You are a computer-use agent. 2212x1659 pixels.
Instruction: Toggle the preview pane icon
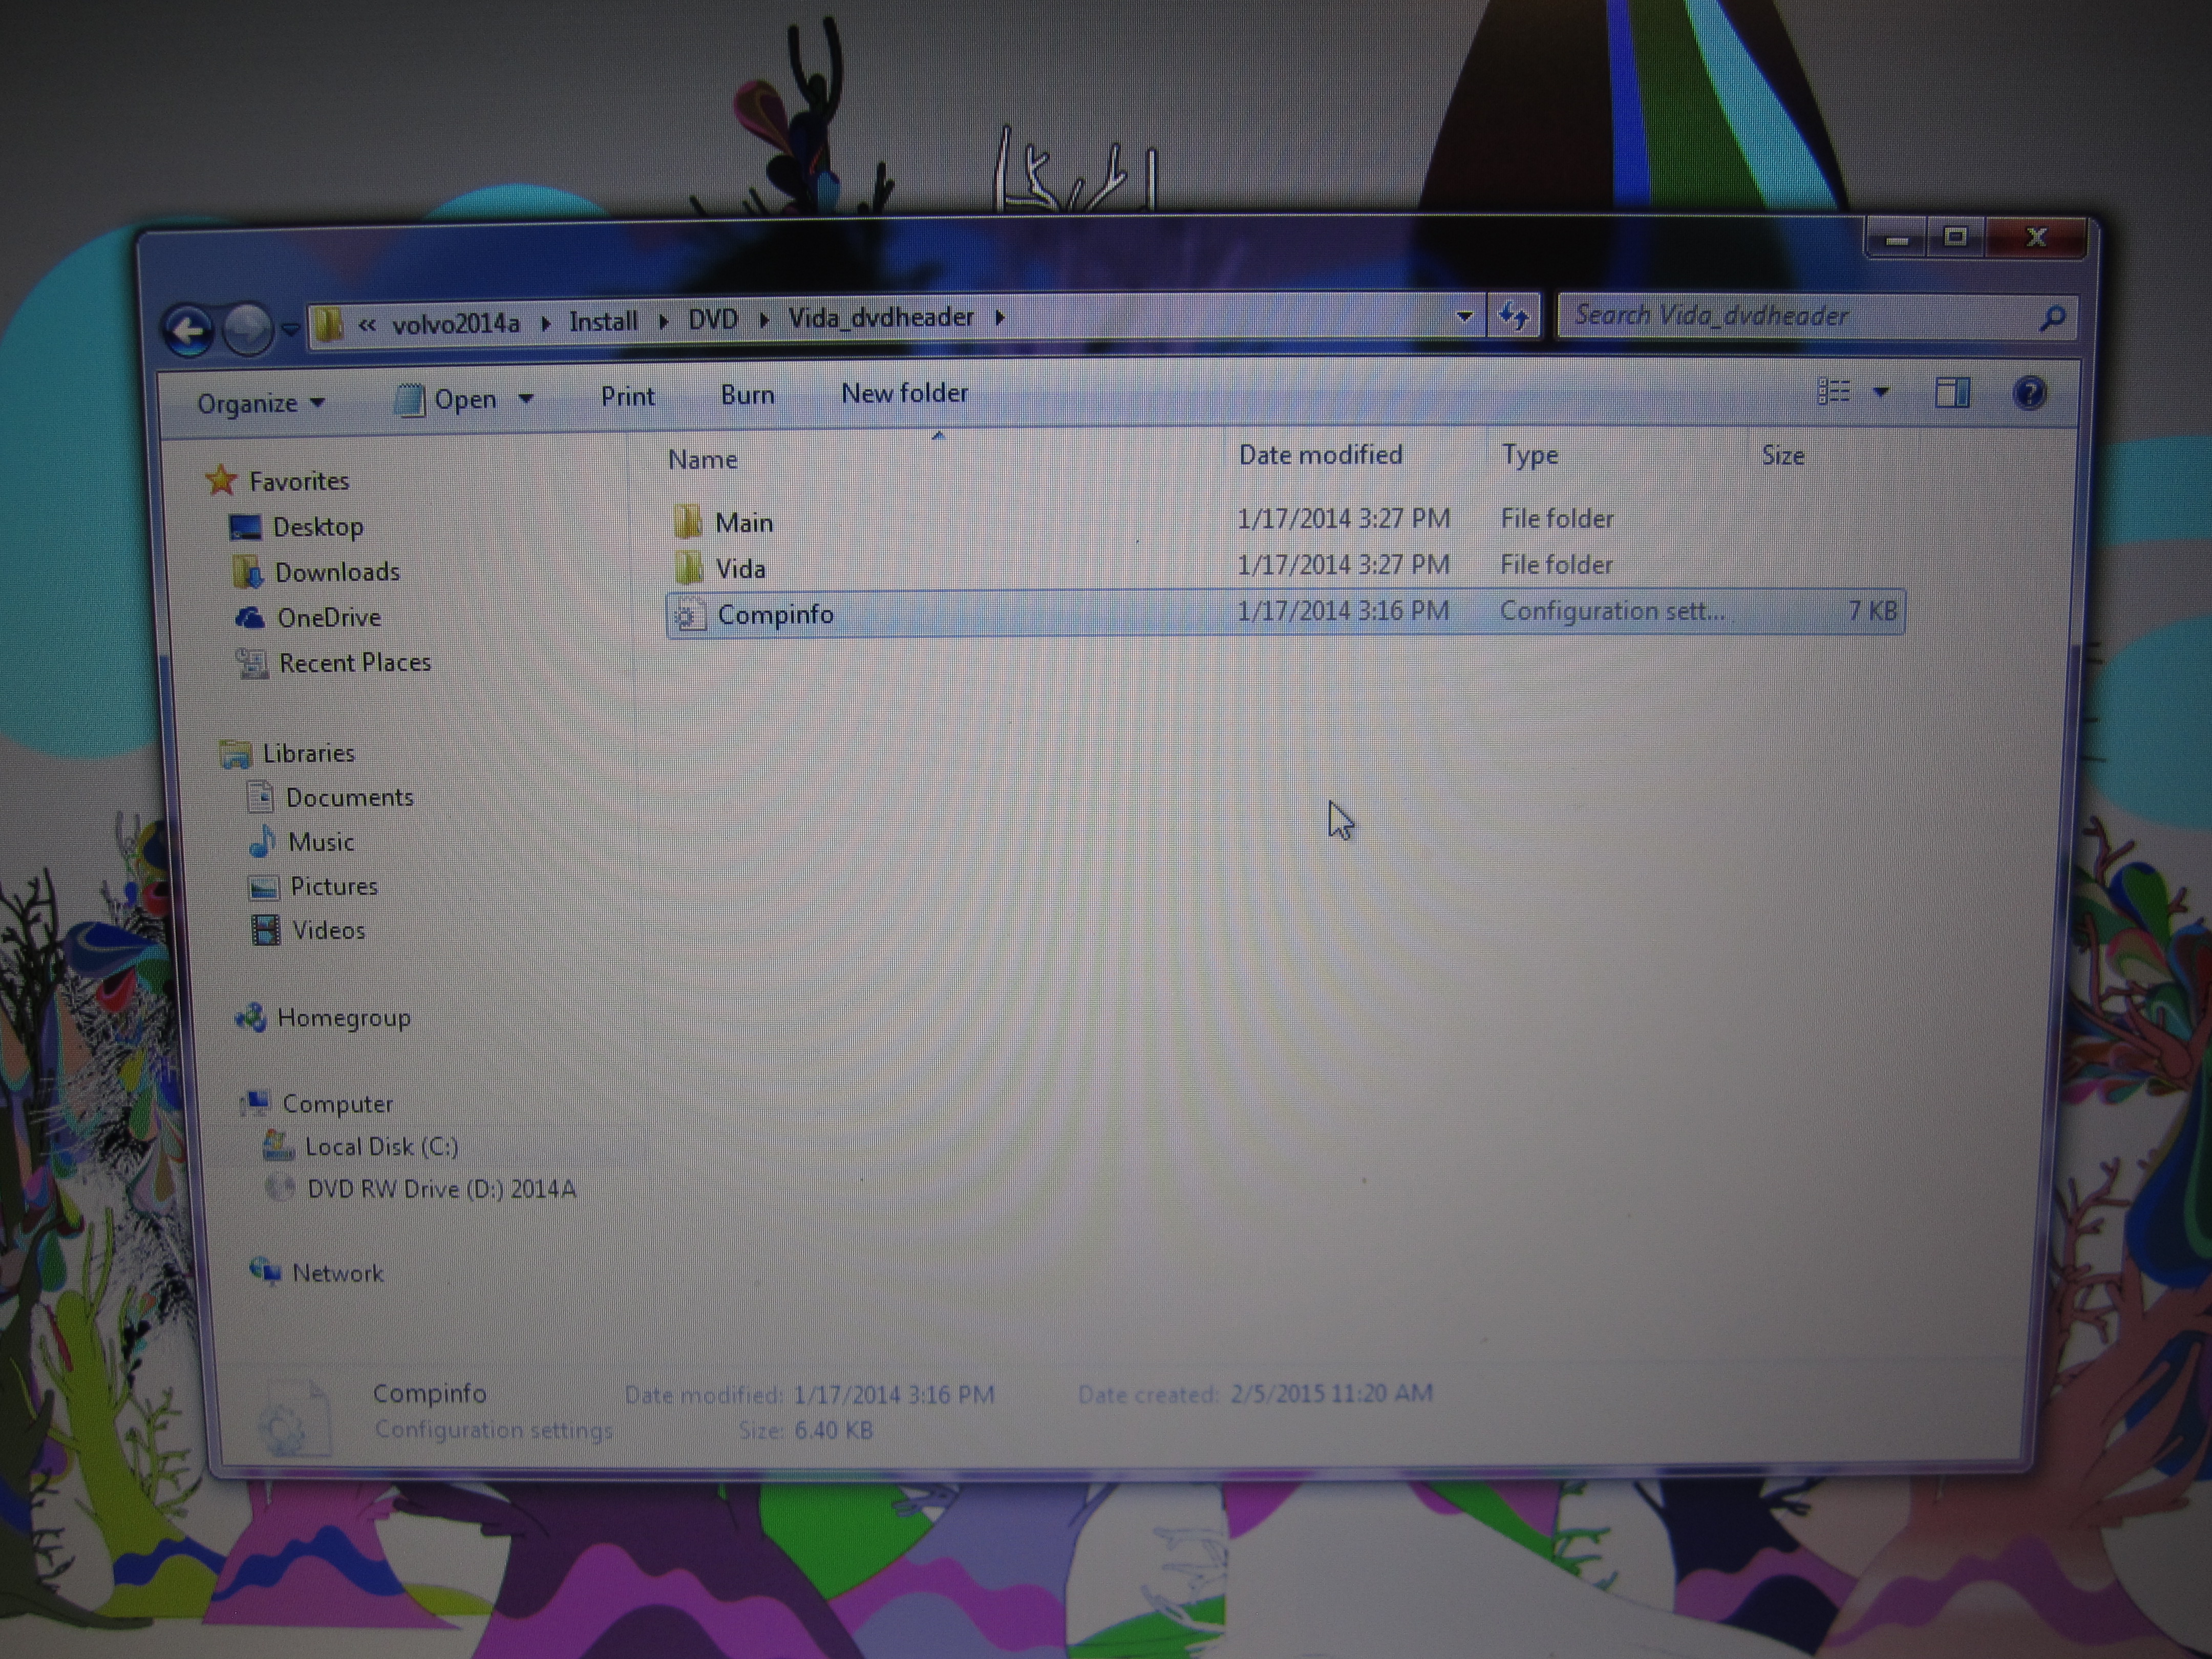(1951, 392)
